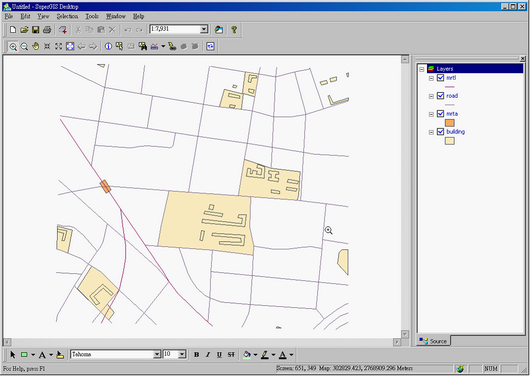This screenshot has width=530, height=376.
Task: Toggle bold text formatting
Action: pyautogui.click(x=196, y=355)
